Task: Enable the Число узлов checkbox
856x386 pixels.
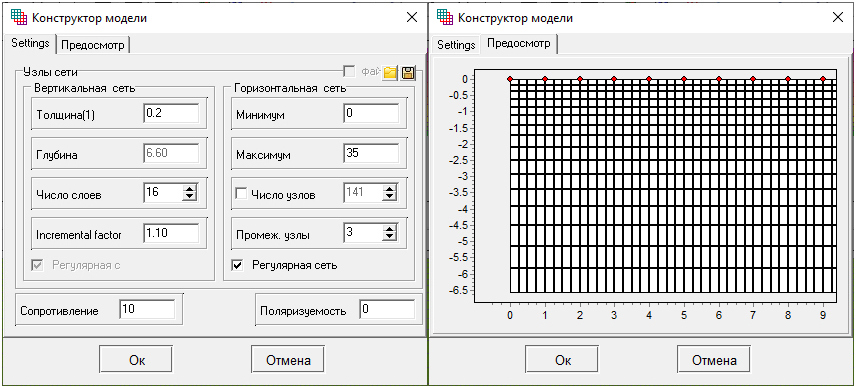Action: tap(240, 193)
